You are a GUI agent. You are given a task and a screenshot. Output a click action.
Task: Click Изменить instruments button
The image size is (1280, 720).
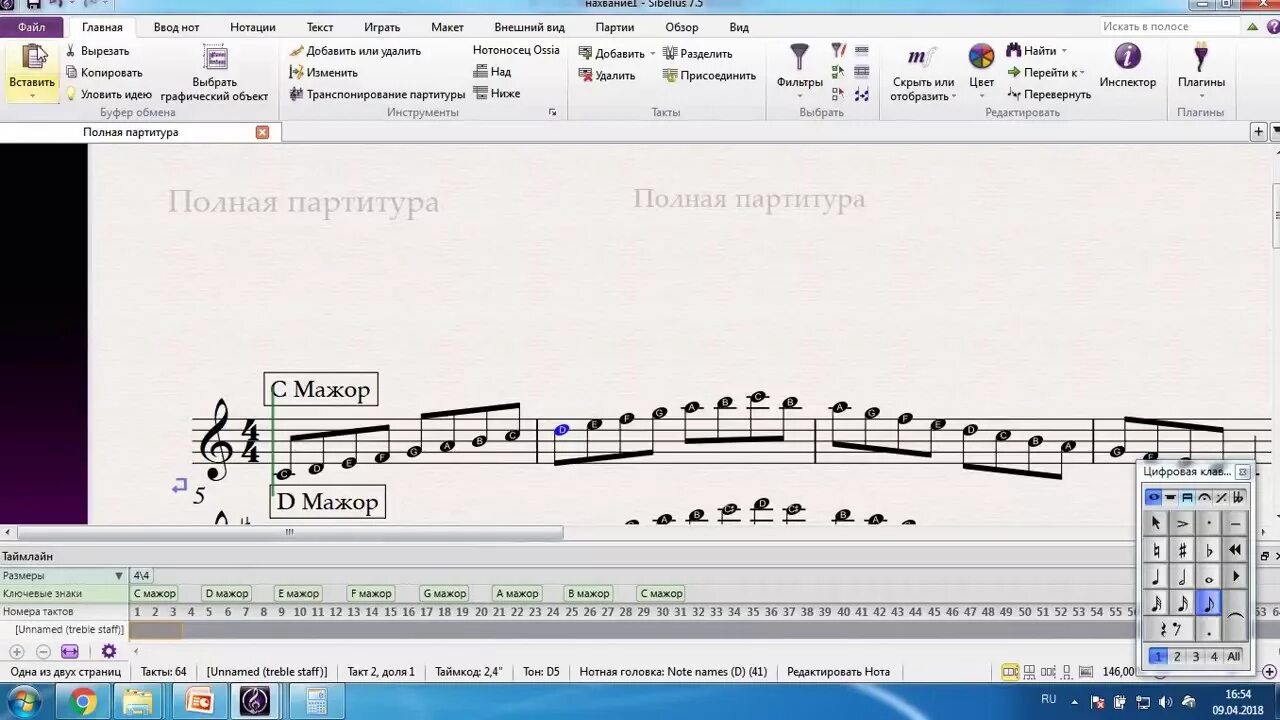click(x=323, y=72)
